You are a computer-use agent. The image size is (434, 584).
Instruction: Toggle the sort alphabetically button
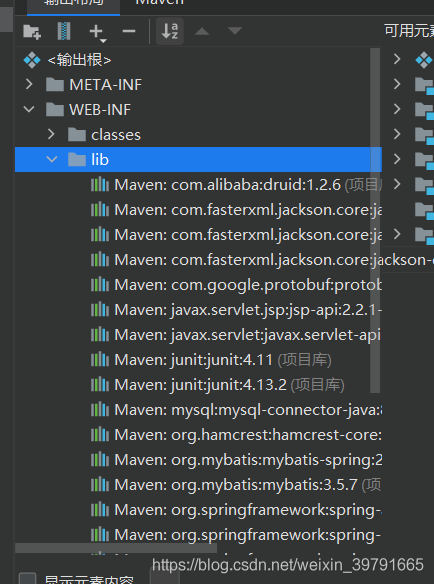(x=170, y=31)
